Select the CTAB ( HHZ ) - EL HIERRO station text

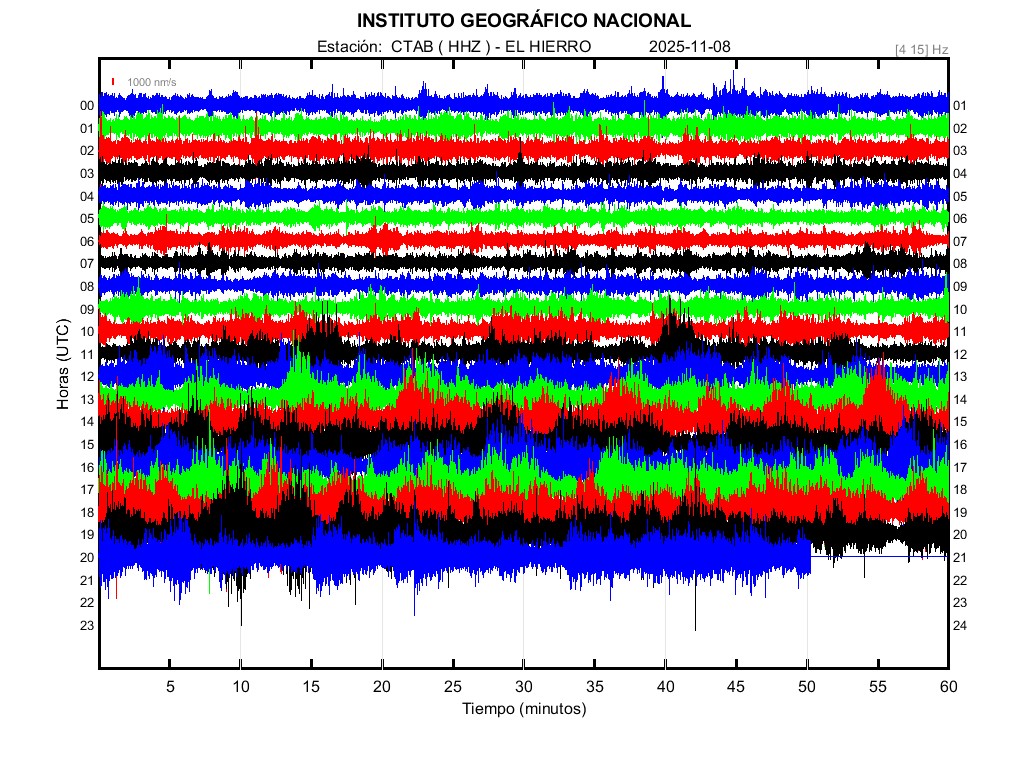491,47
